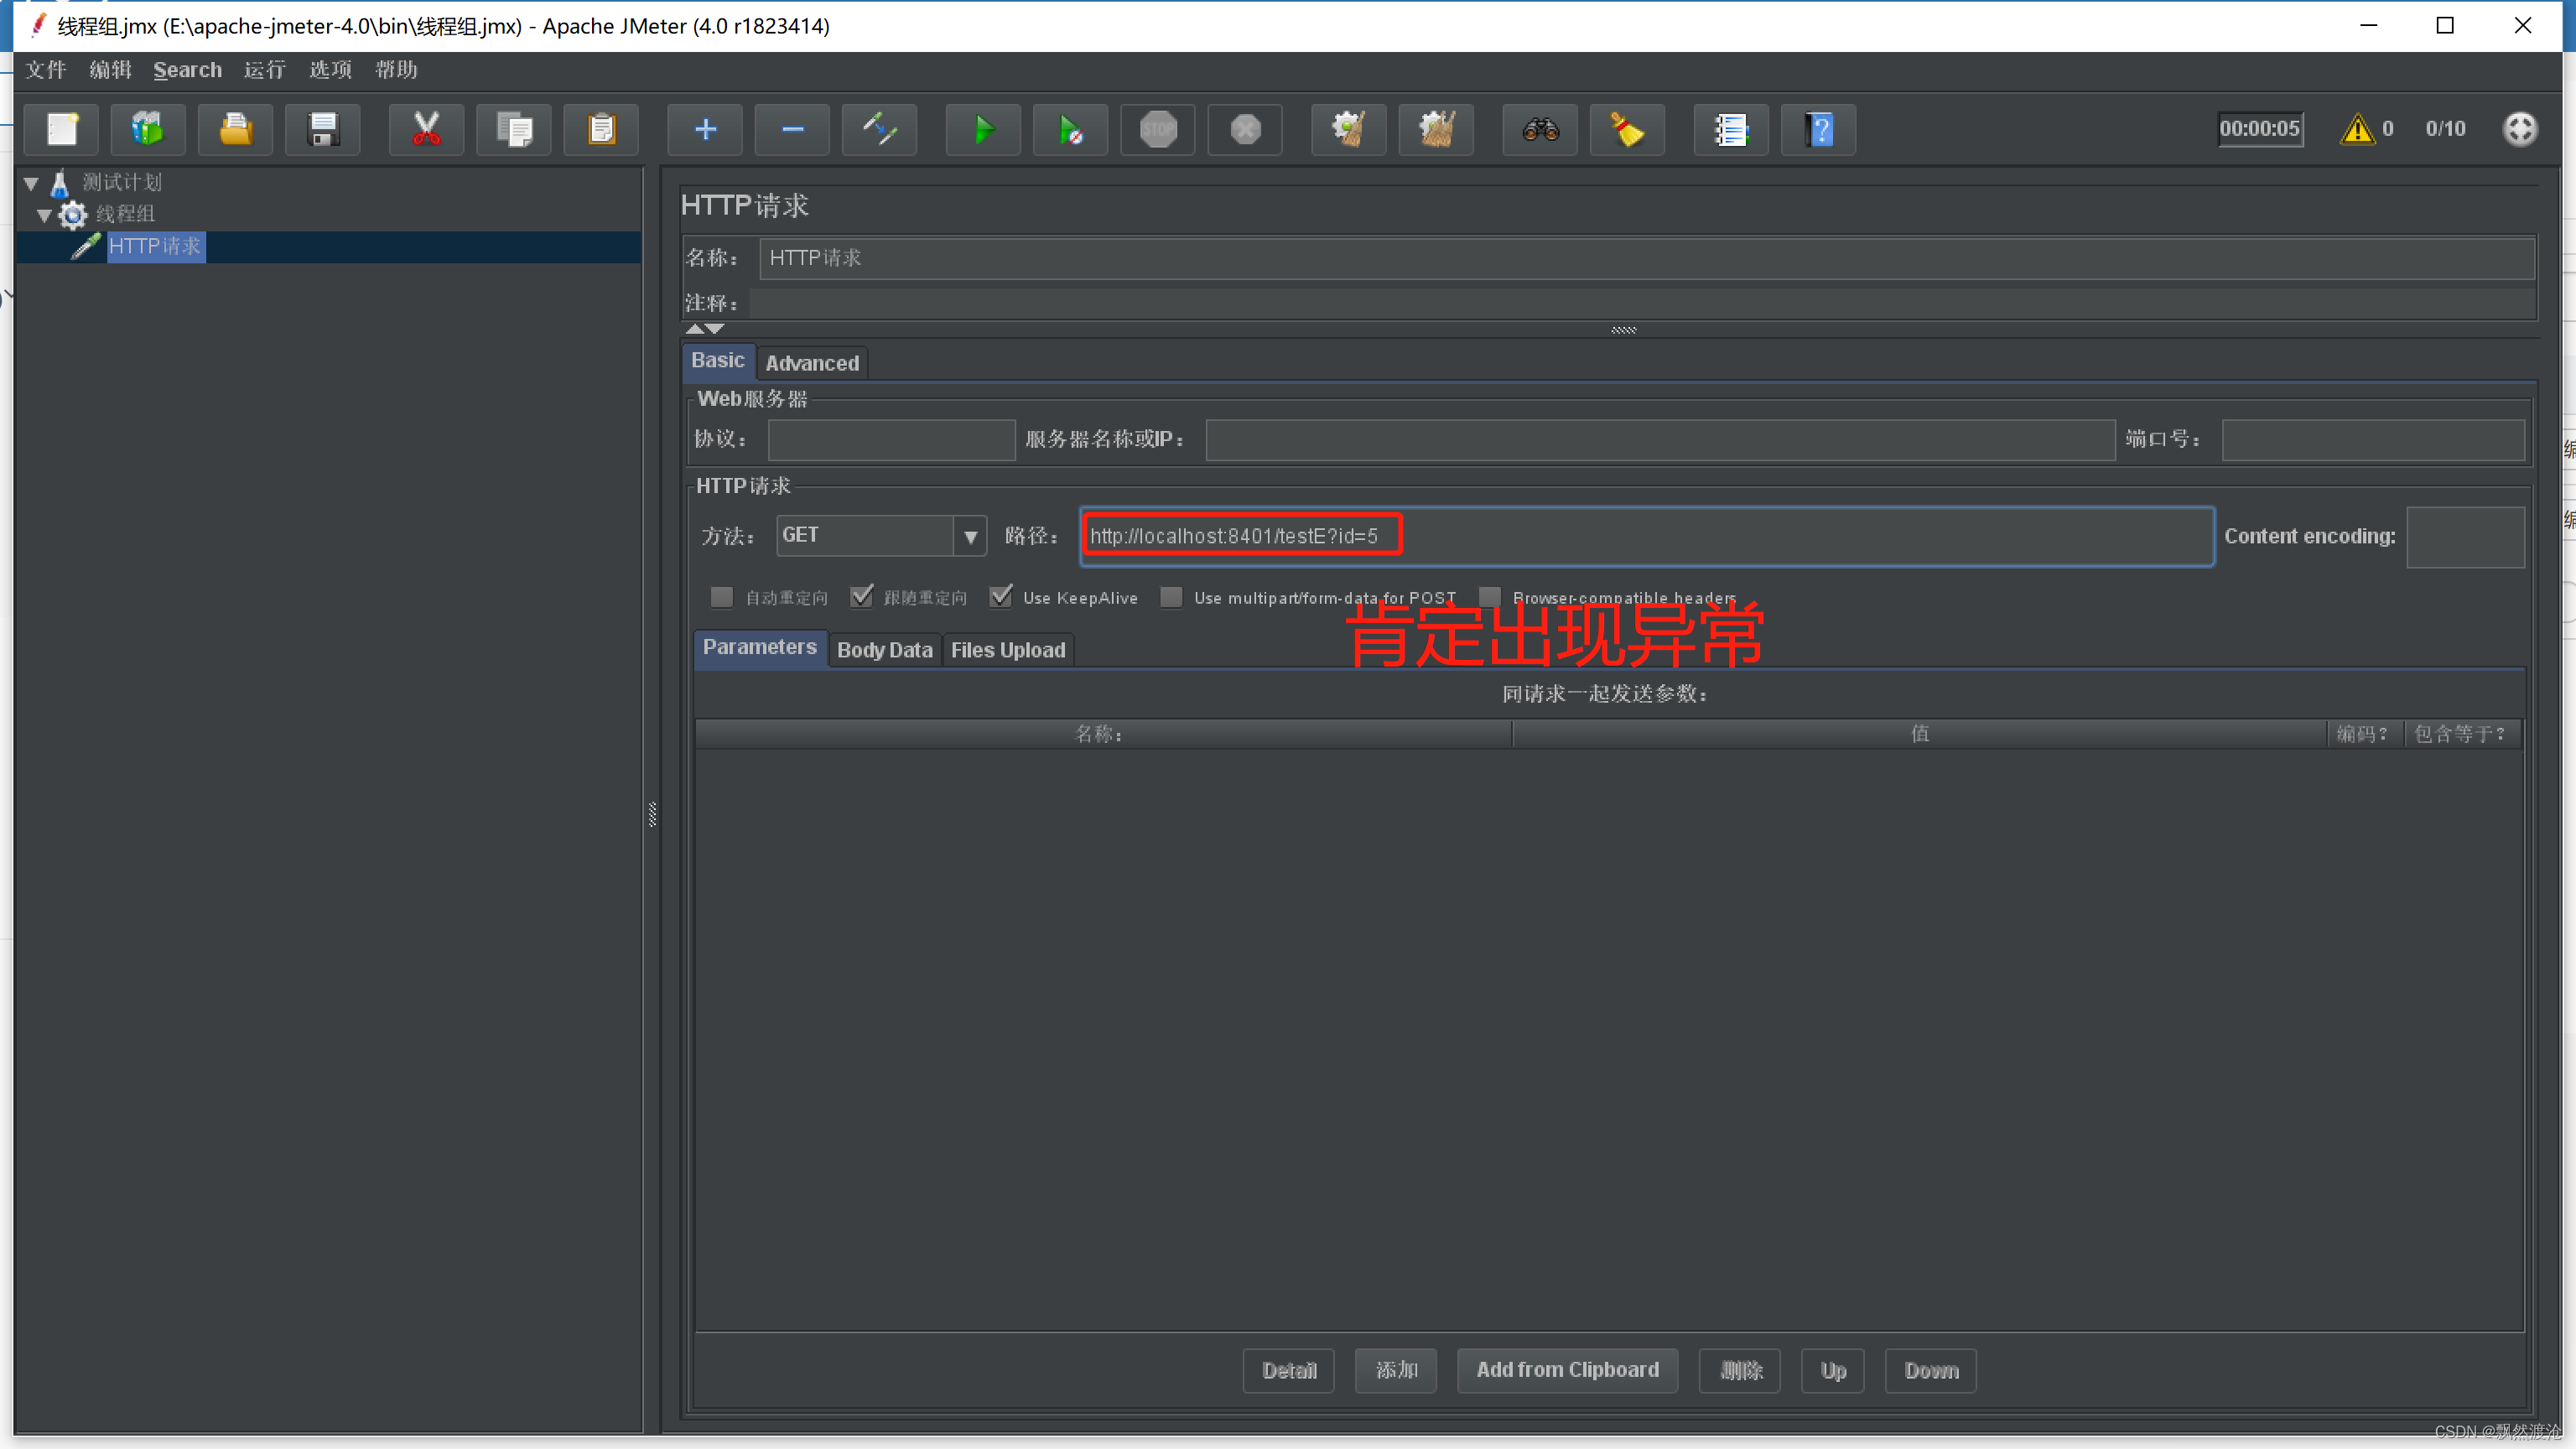Screen dimensions: 2576x1449
Task: Switch to Body Data tab
Action: [x=883, y=647]
